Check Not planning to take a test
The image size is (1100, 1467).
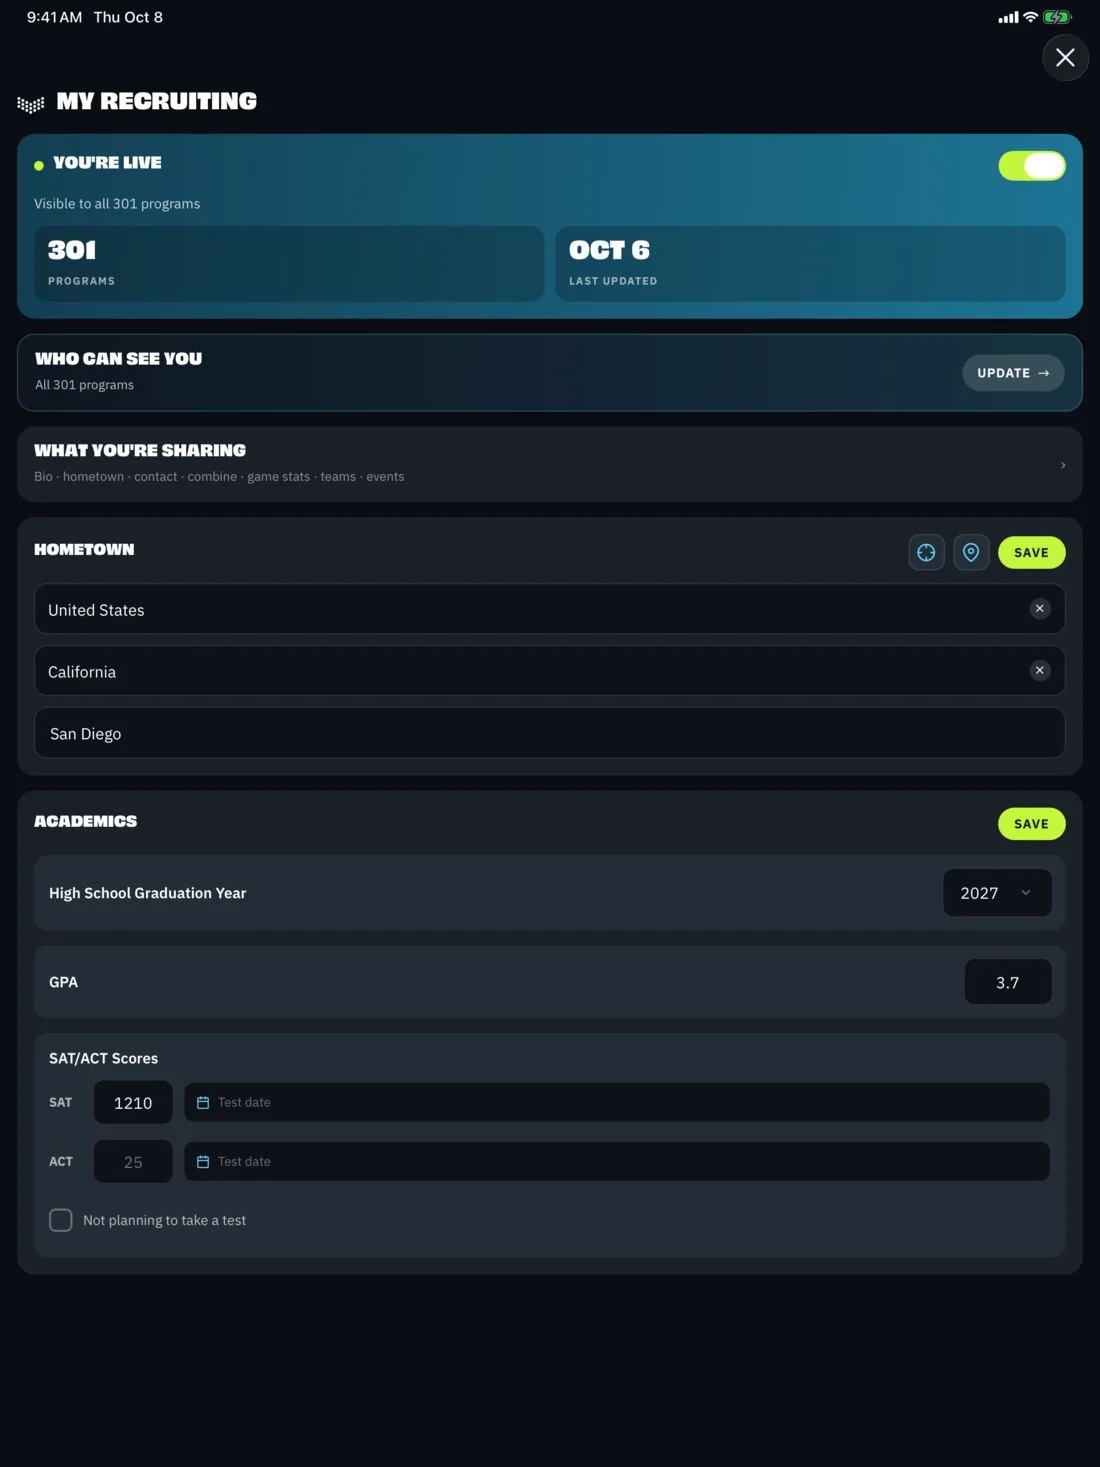61,1220
